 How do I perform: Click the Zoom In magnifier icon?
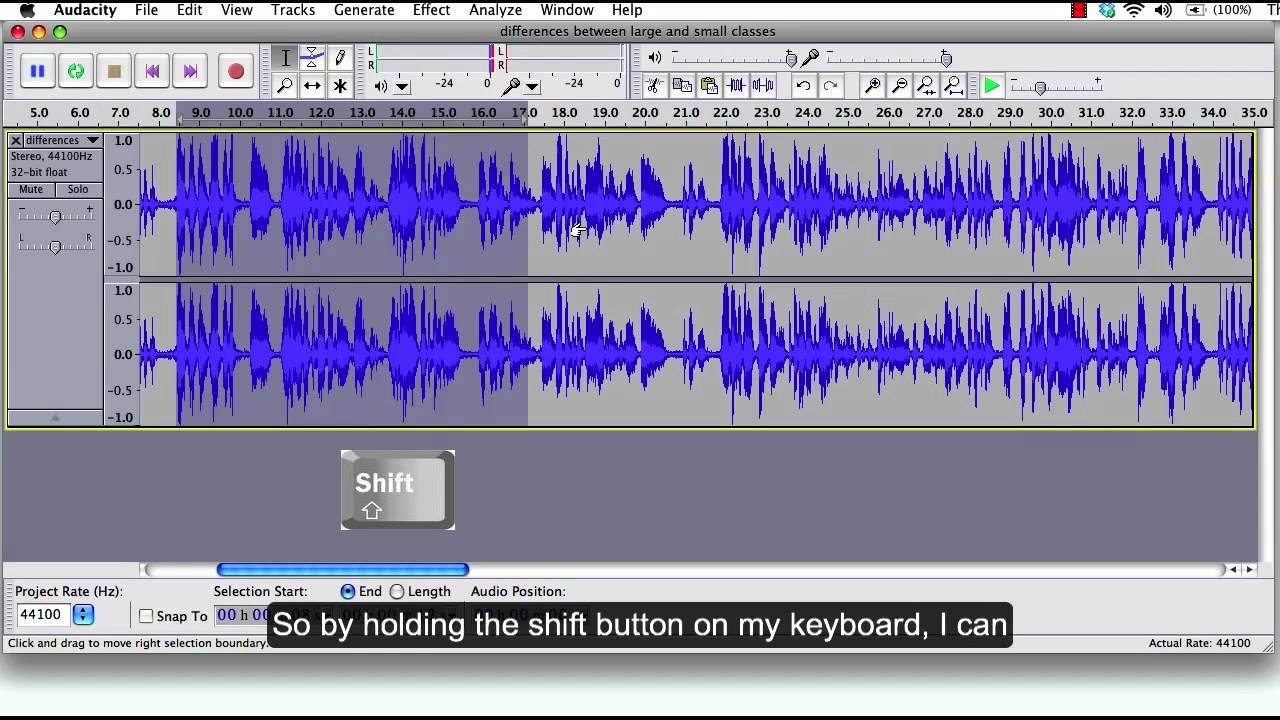(872, 85)
